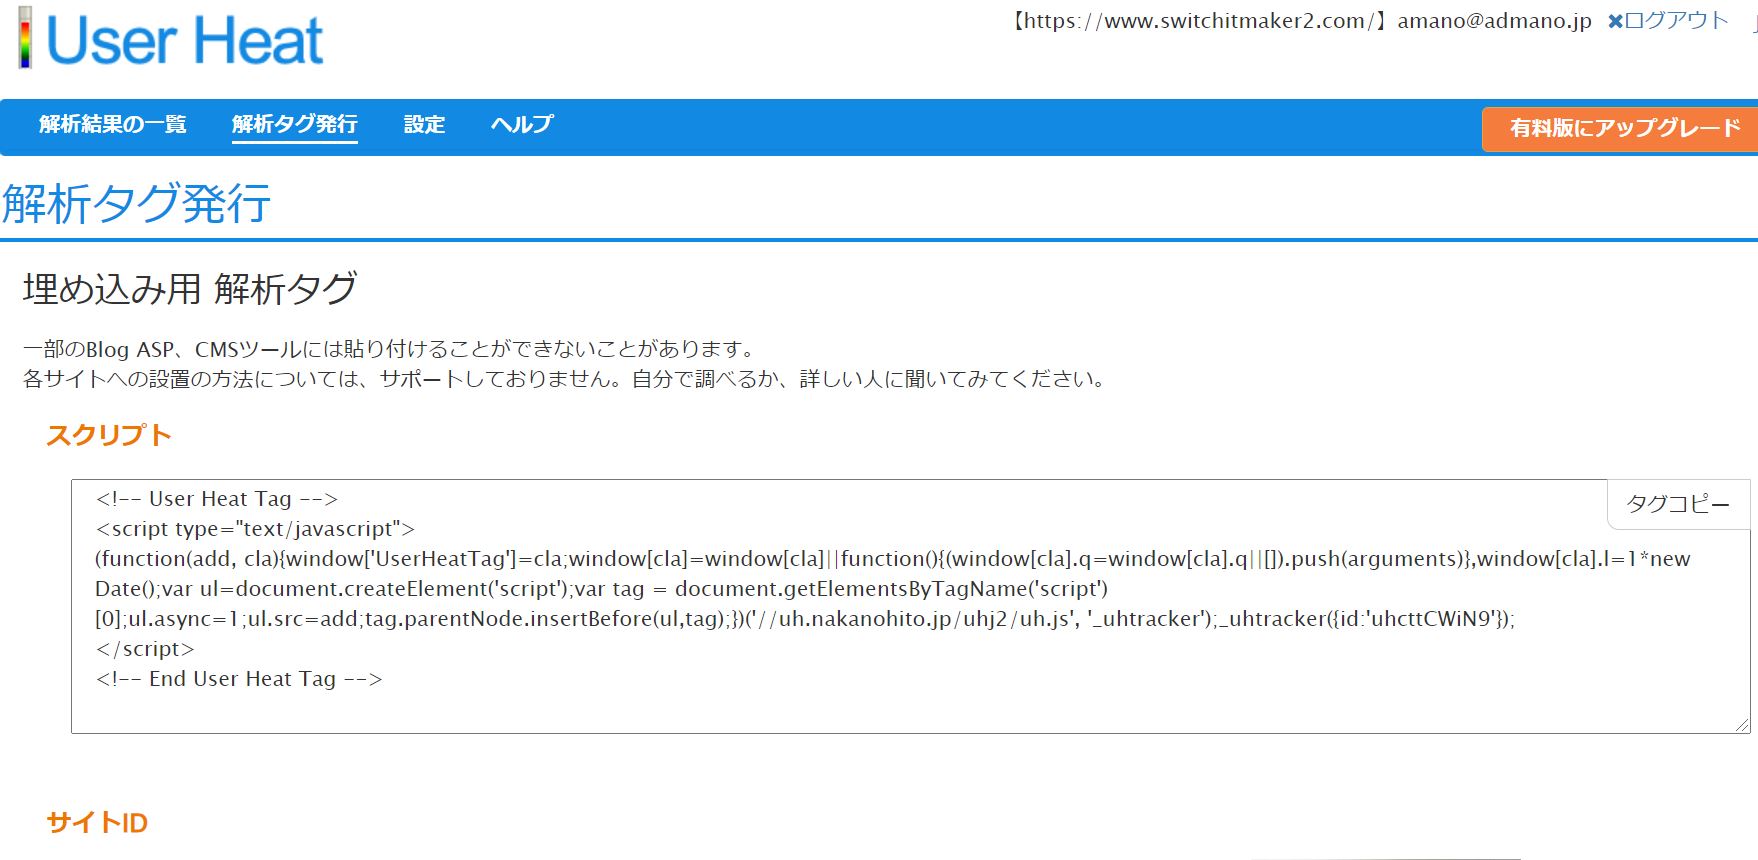Log out via ログアウト link

pyautogui.click(x=1676, y=21)
